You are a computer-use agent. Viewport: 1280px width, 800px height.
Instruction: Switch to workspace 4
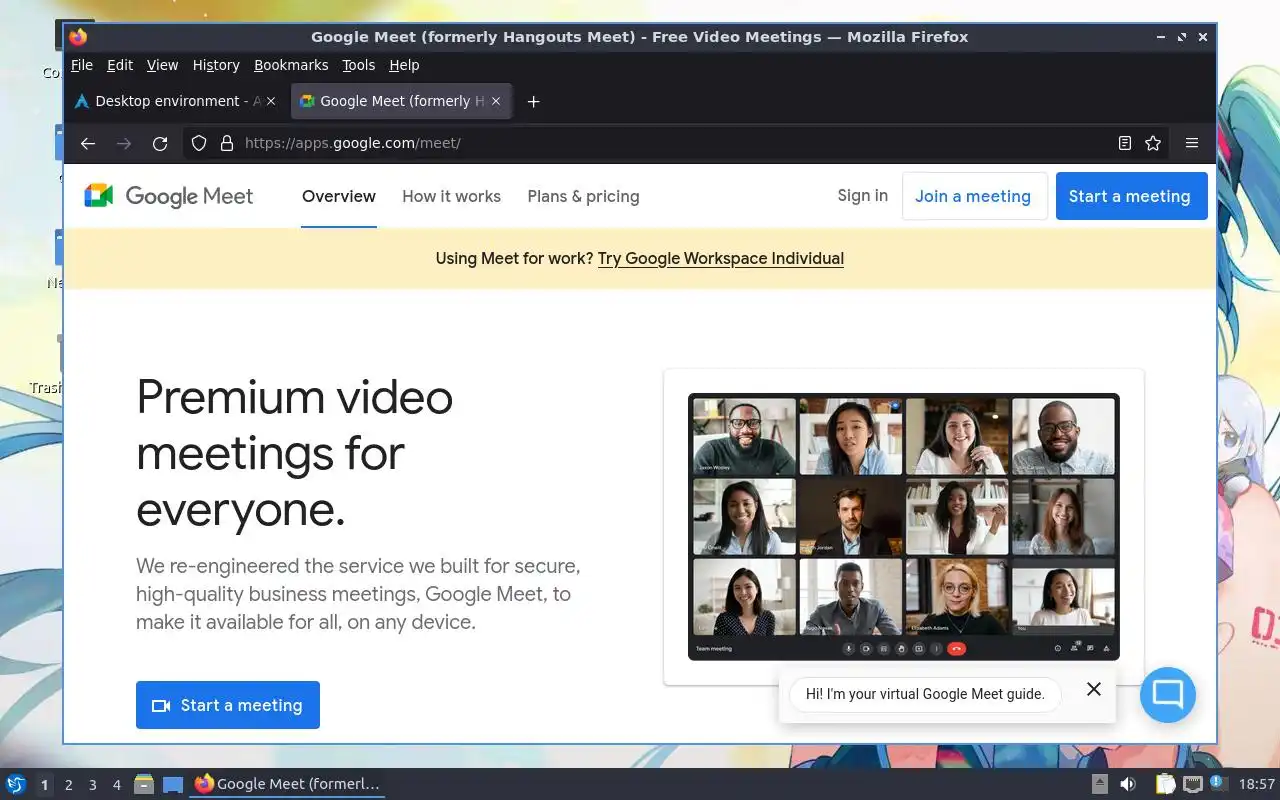[117, 785]
